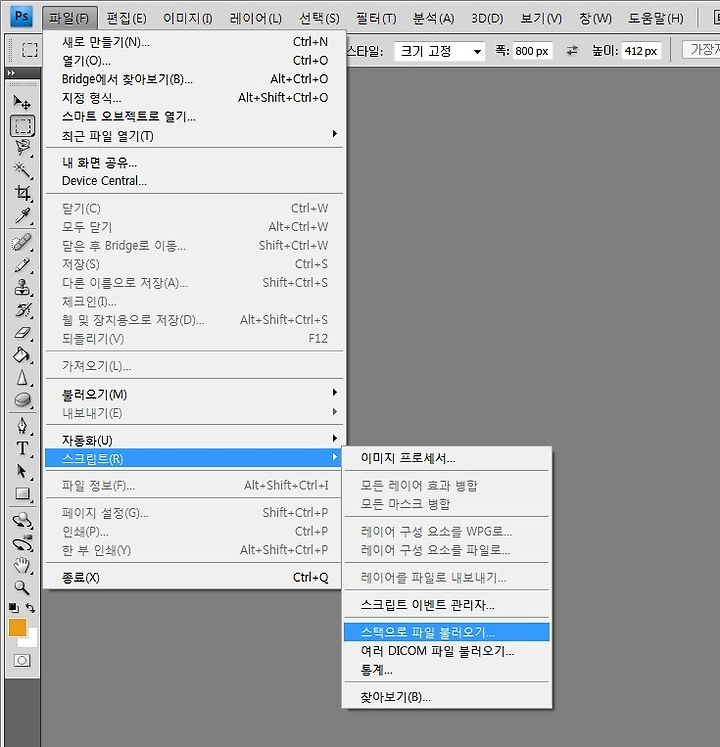
Task: Expand the toolbox panel double arrows
Action: tap(11, 73)
